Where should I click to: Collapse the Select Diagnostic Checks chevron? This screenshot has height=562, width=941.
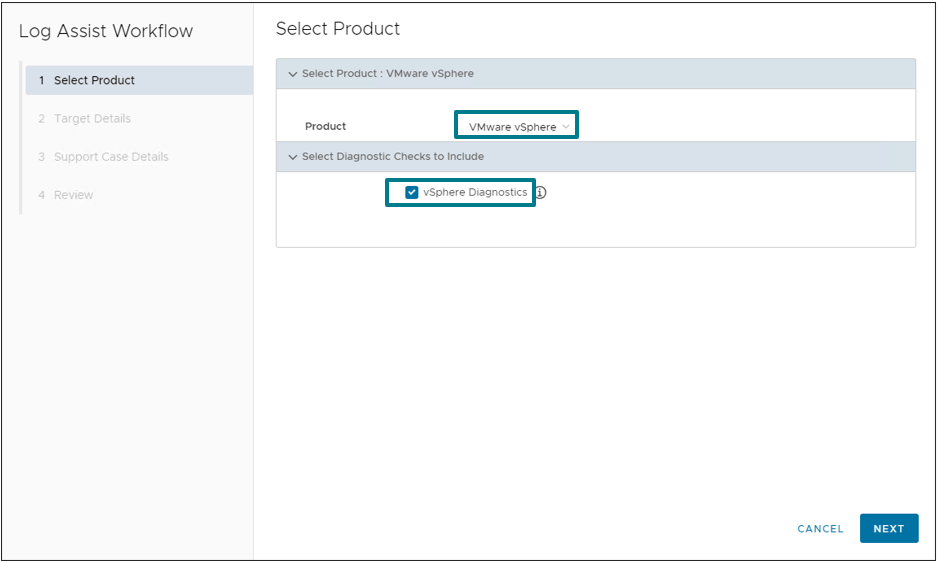[293, 157]
